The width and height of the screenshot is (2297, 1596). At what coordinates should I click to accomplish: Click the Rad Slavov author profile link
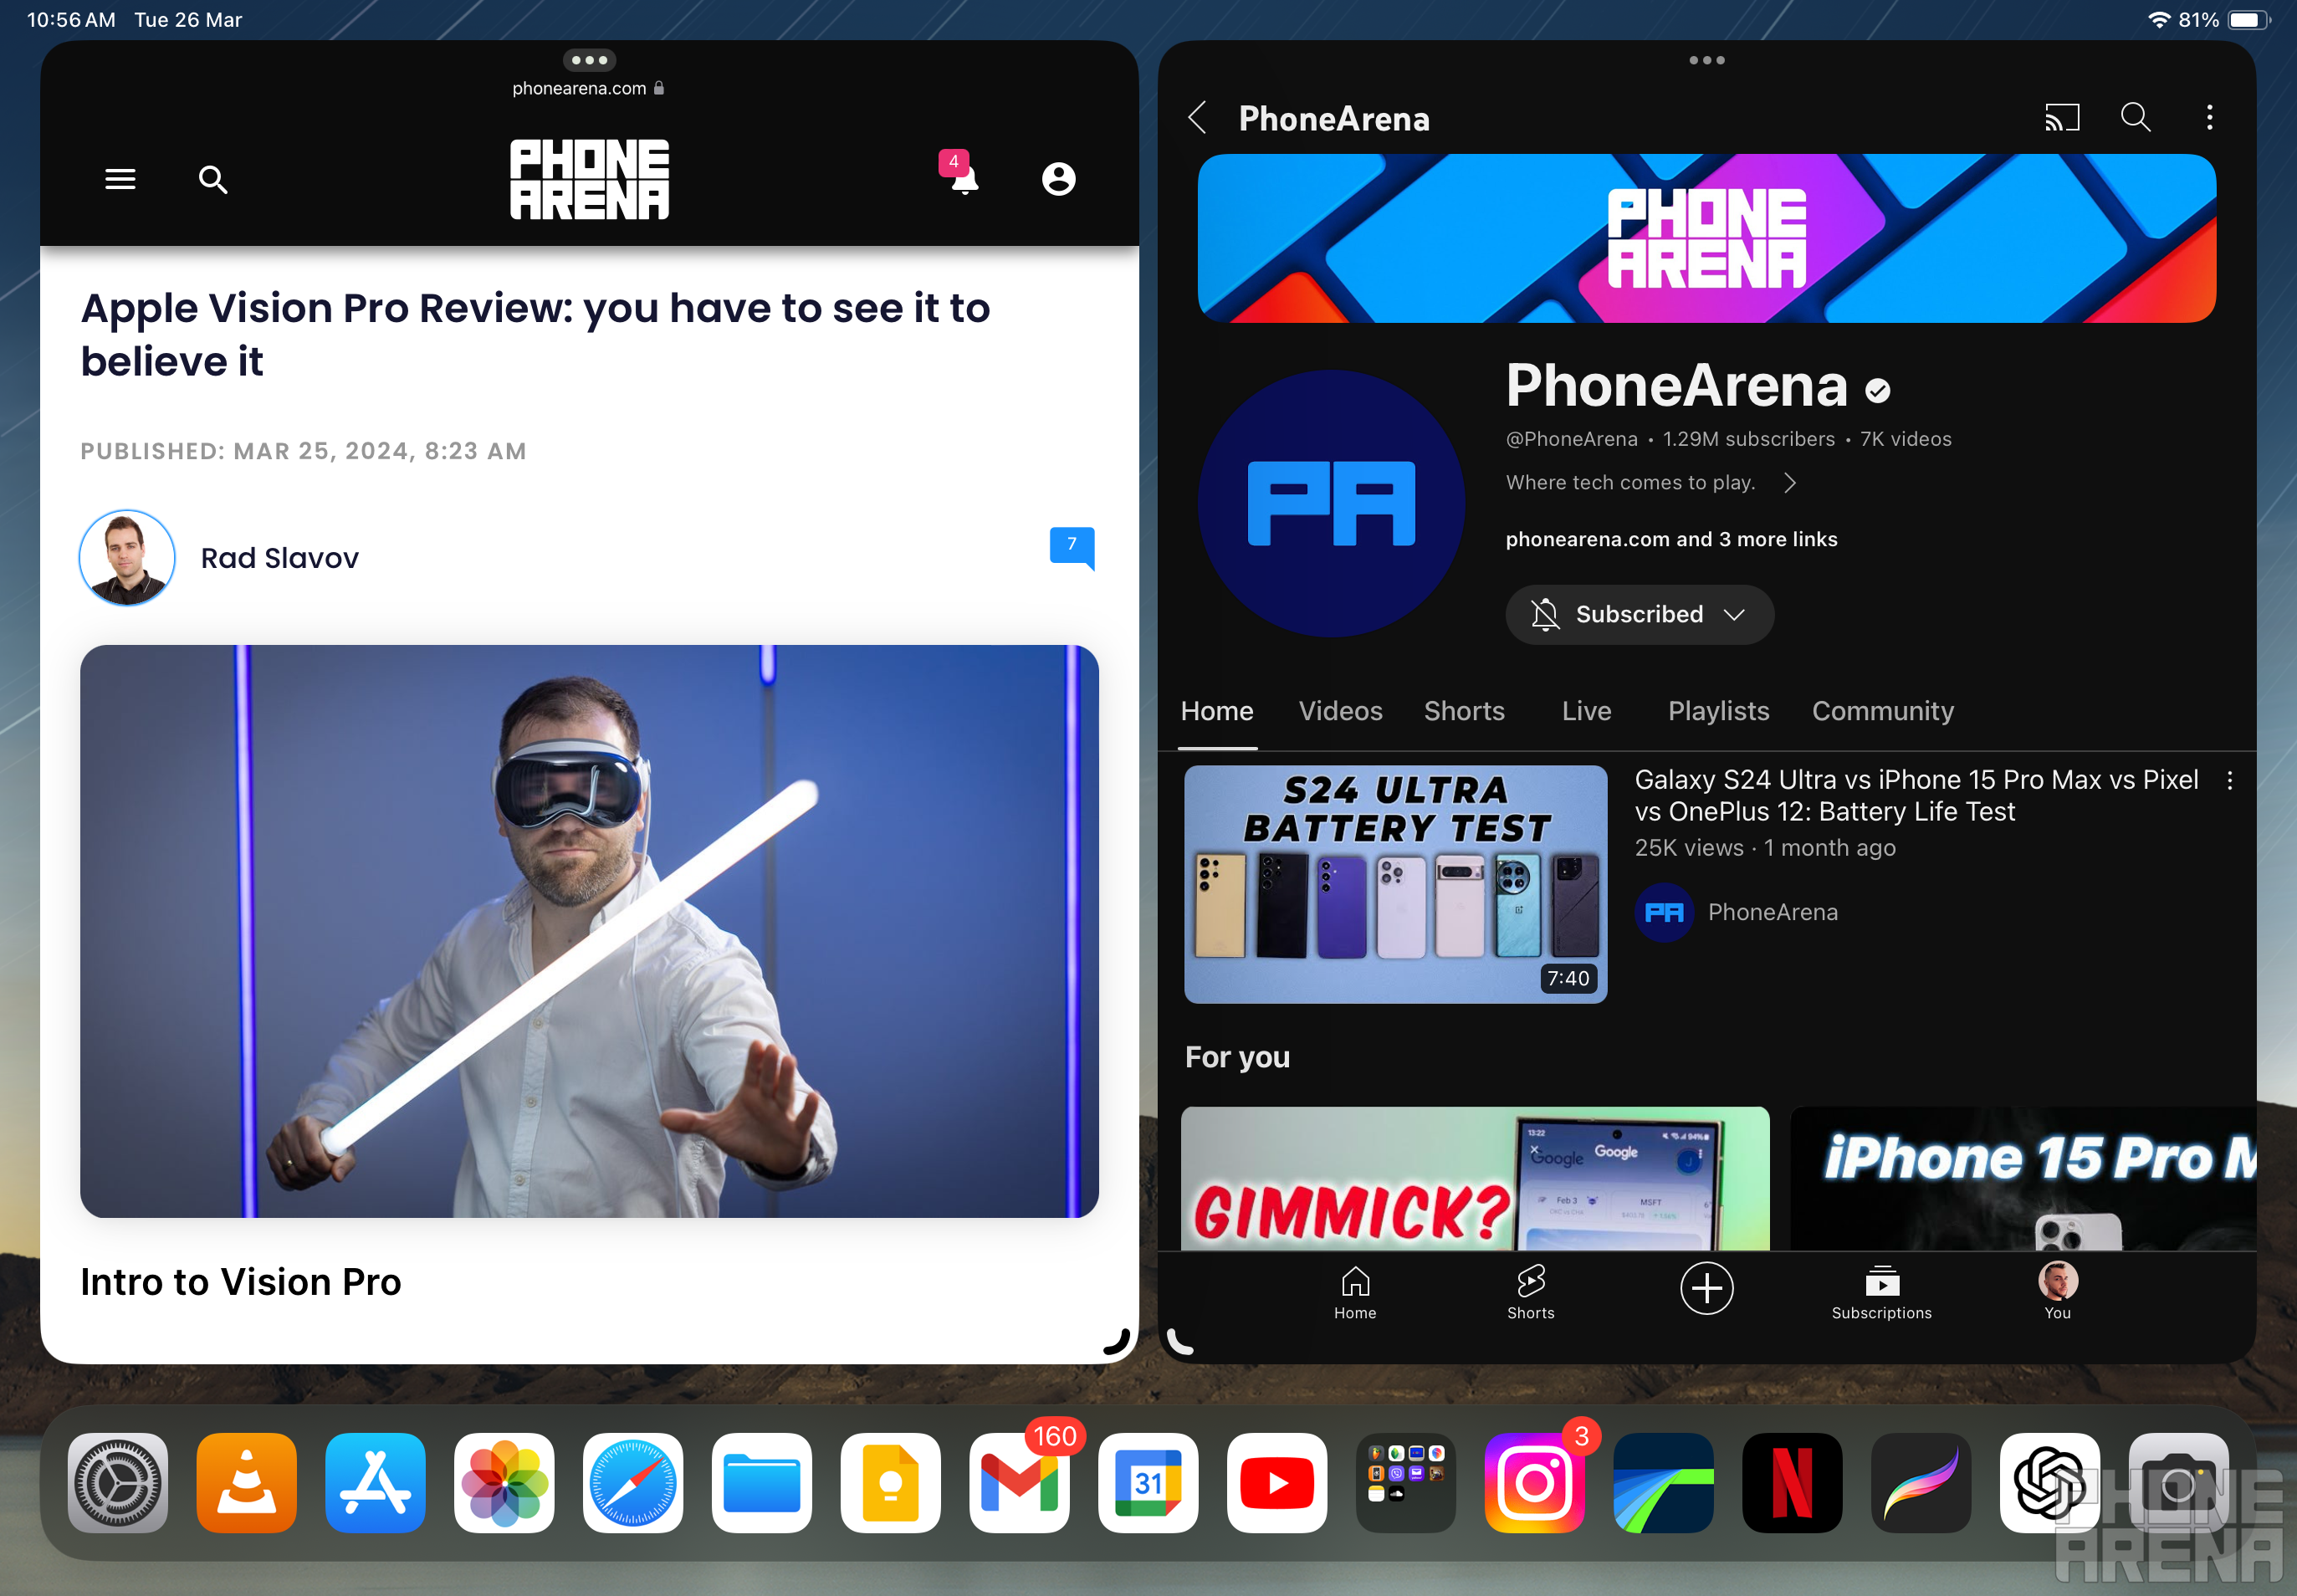[278, 555]
